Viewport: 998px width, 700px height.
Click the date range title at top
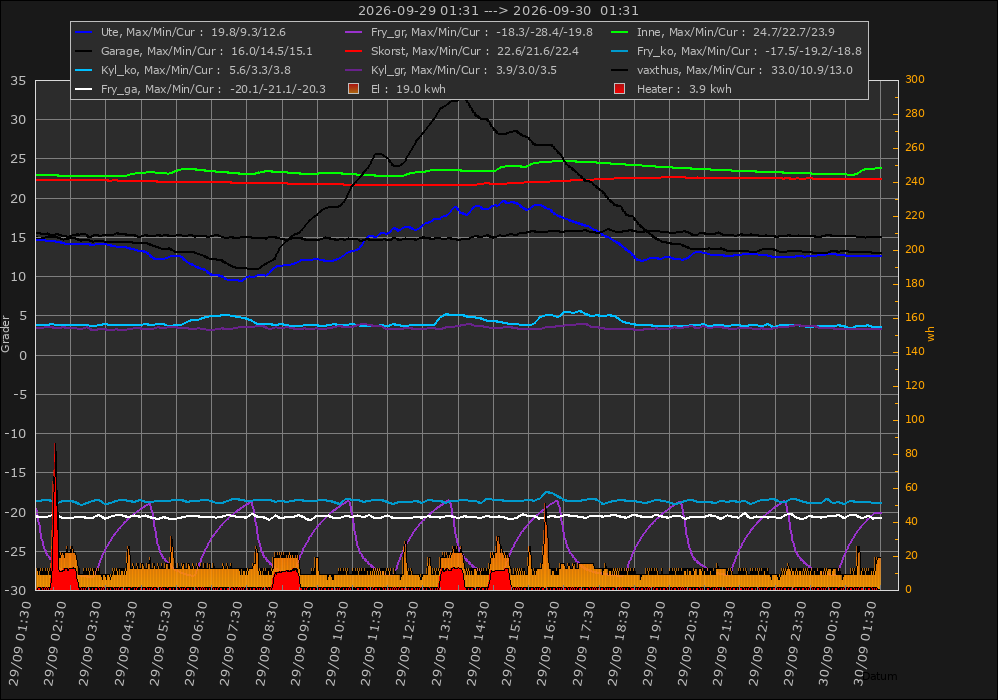pyautogui.click(x=498, y=10)
